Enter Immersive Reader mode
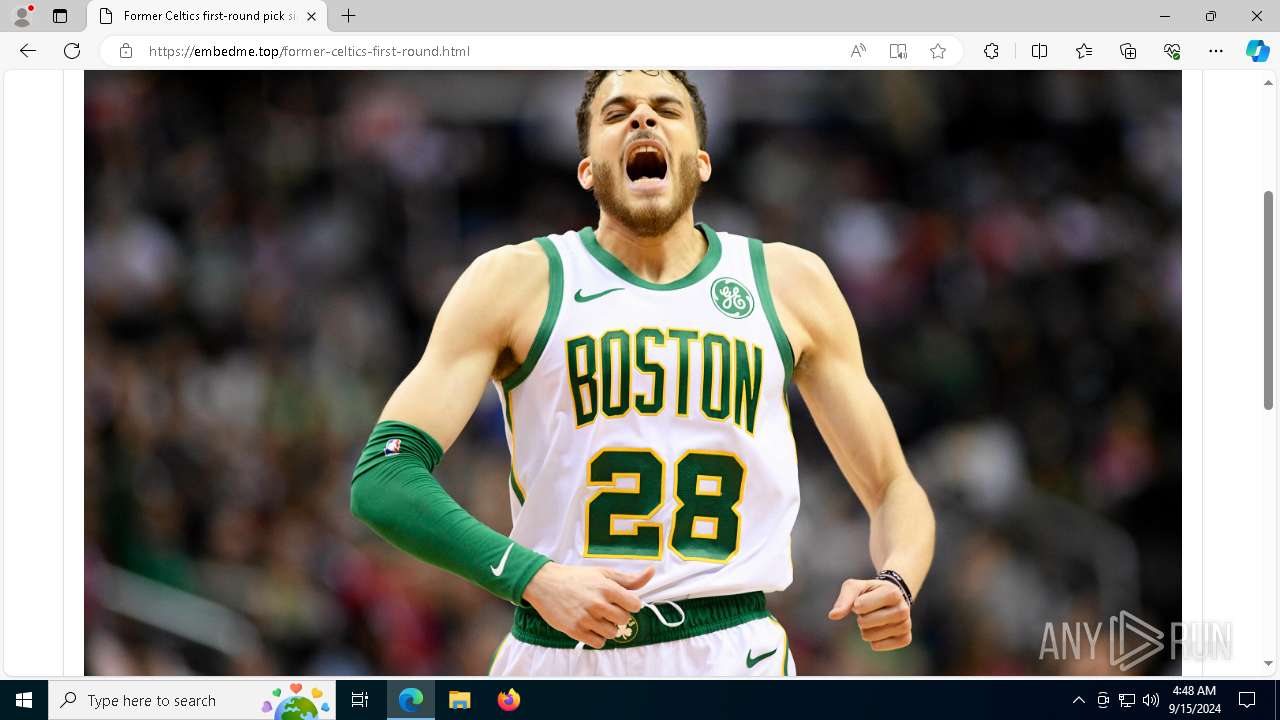This screenshot has height=720, width=1280. pos(898,51)
